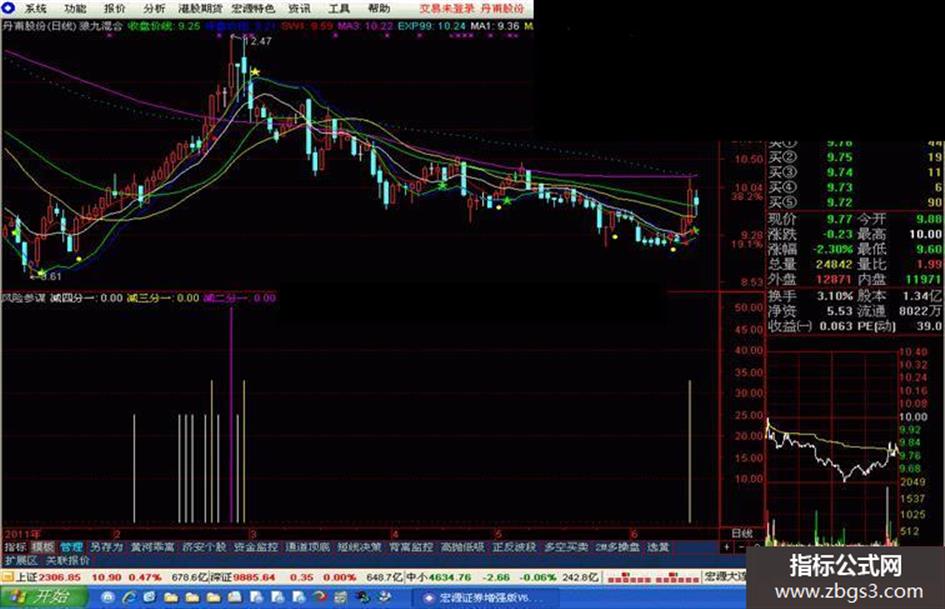Open the Windows 开始 start button

coord(44,597)
